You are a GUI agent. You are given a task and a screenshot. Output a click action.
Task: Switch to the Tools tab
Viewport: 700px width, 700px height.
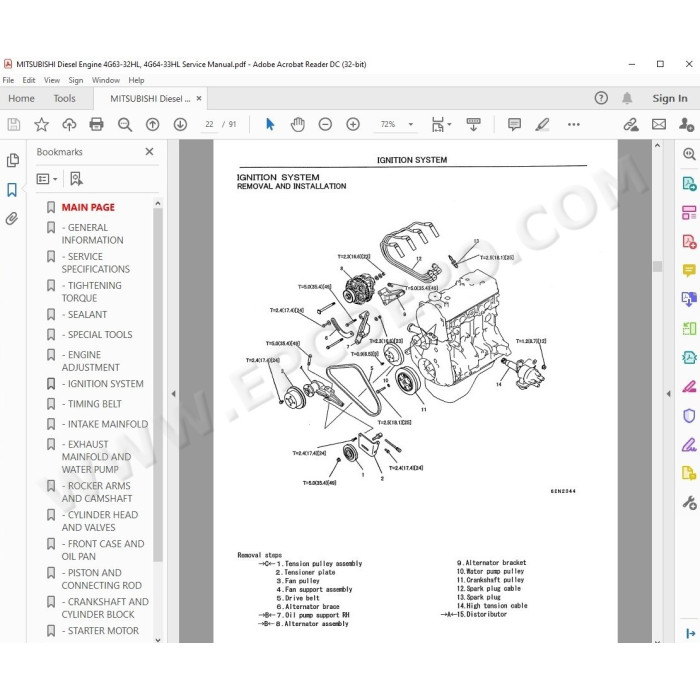pos(65,99)
